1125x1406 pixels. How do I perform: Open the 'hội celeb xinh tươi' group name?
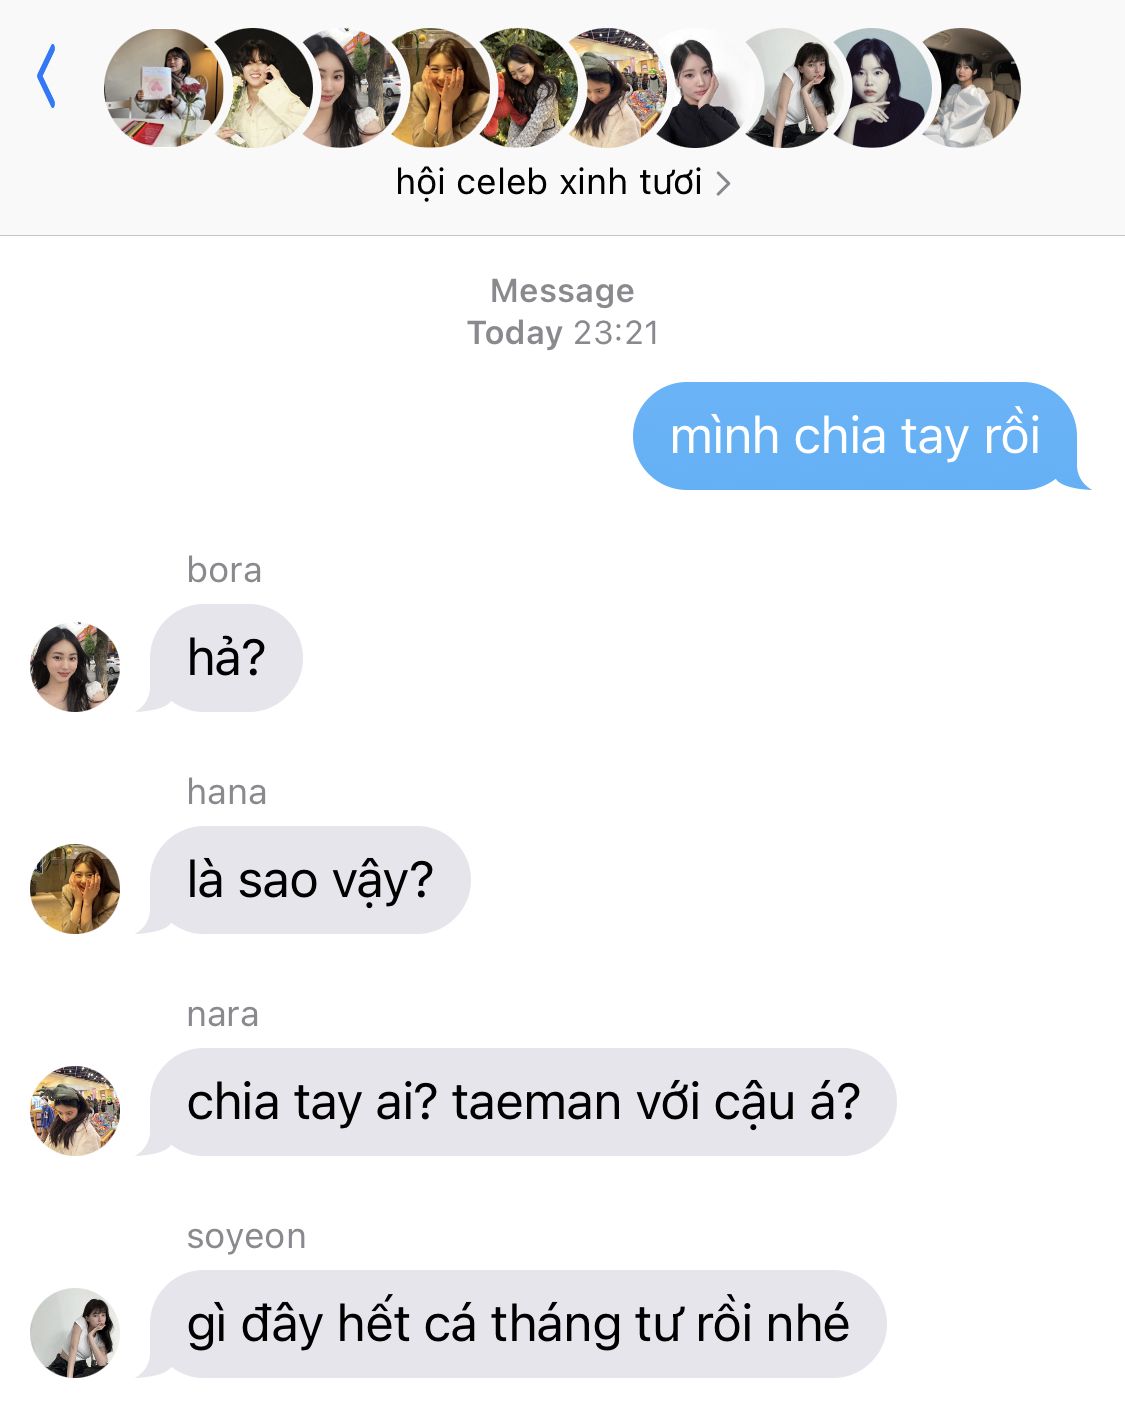point(549,182)
